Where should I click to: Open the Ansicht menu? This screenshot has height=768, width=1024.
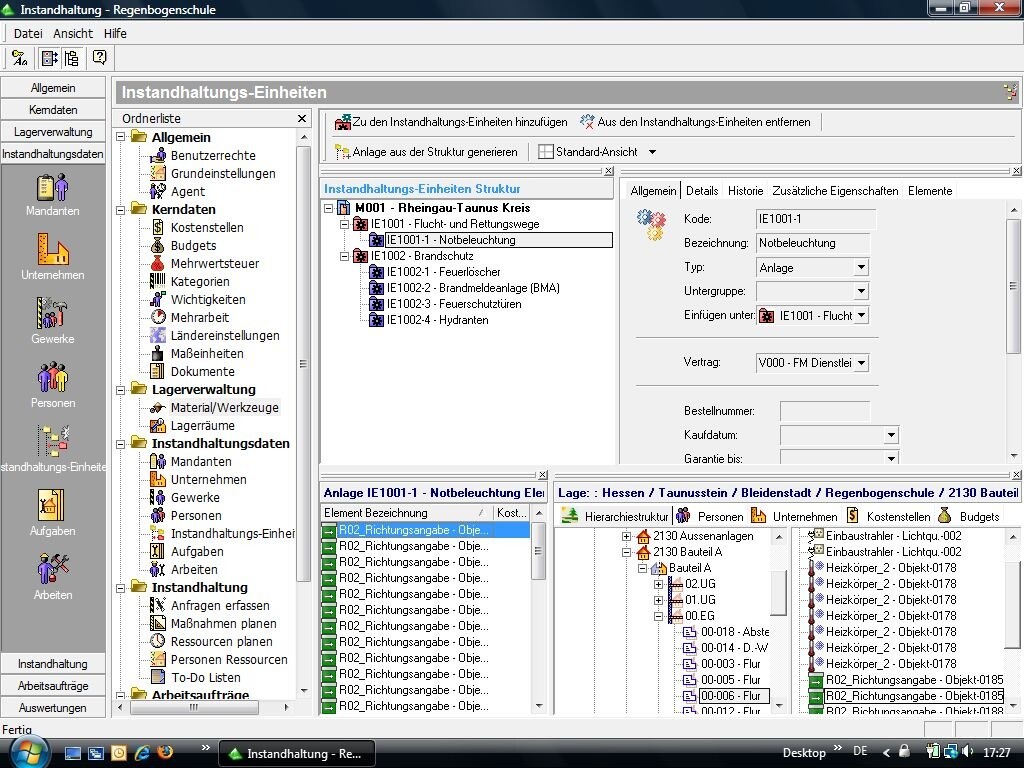[x=72, y=33]
